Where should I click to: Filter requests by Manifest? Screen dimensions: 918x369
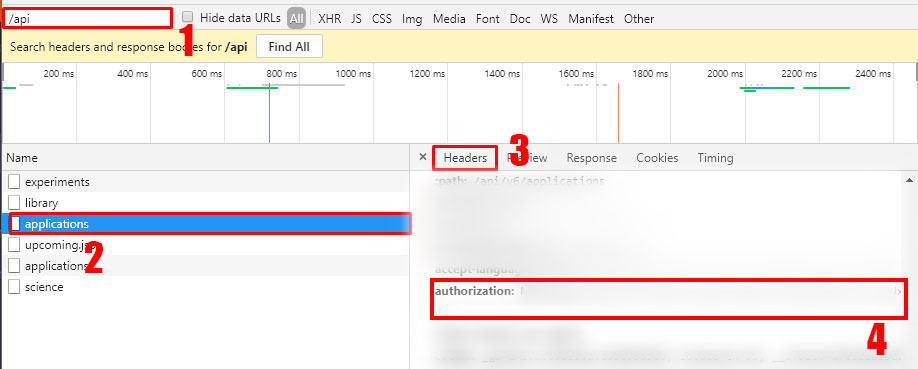(x=591, y=19)
